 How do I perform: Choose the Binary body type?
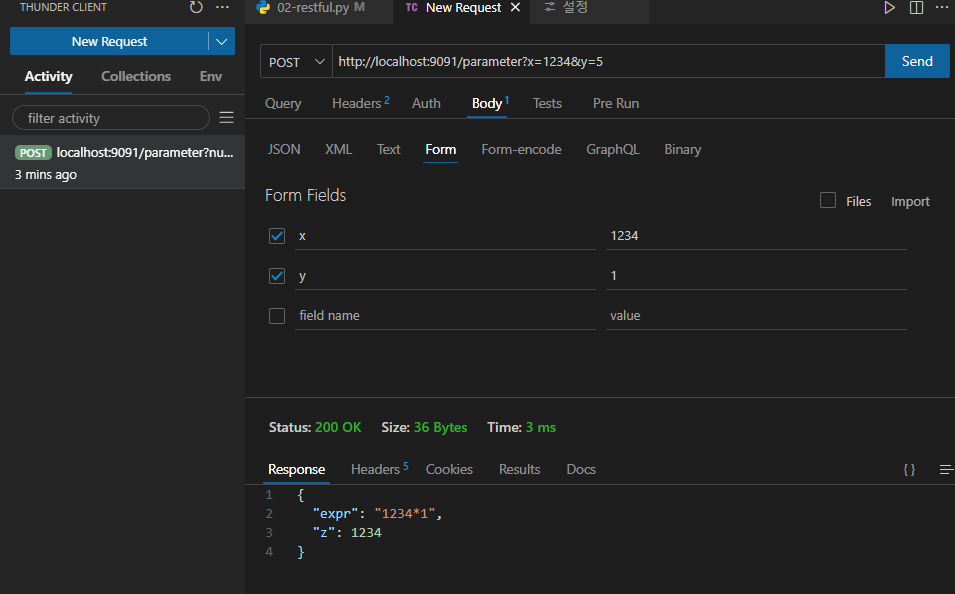tap(683, 149)
